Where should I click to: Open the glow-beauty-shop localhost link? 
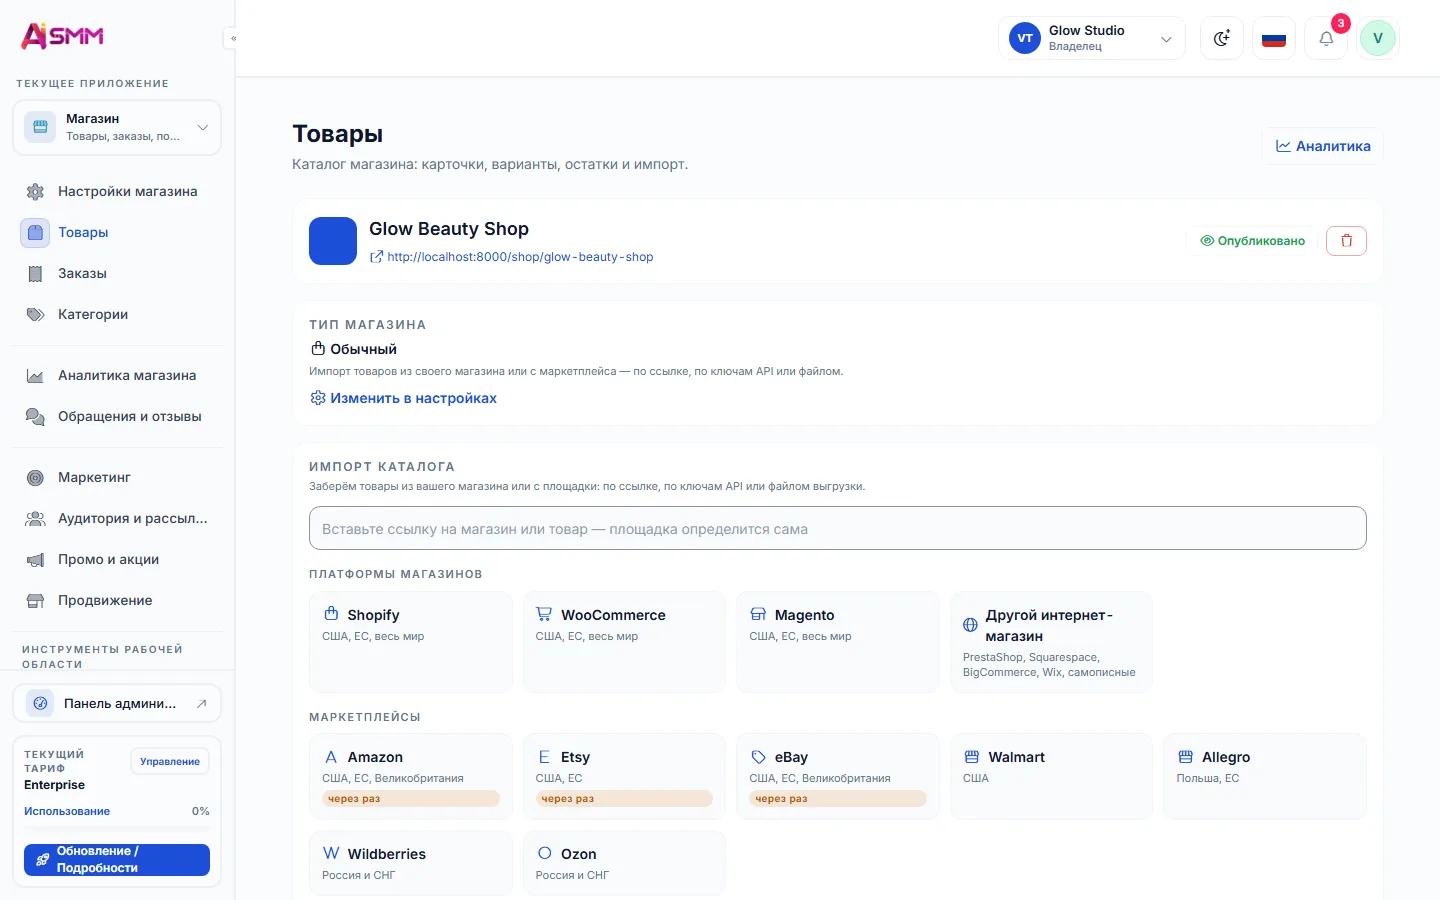pyautogui.click(x=512, y=257)
